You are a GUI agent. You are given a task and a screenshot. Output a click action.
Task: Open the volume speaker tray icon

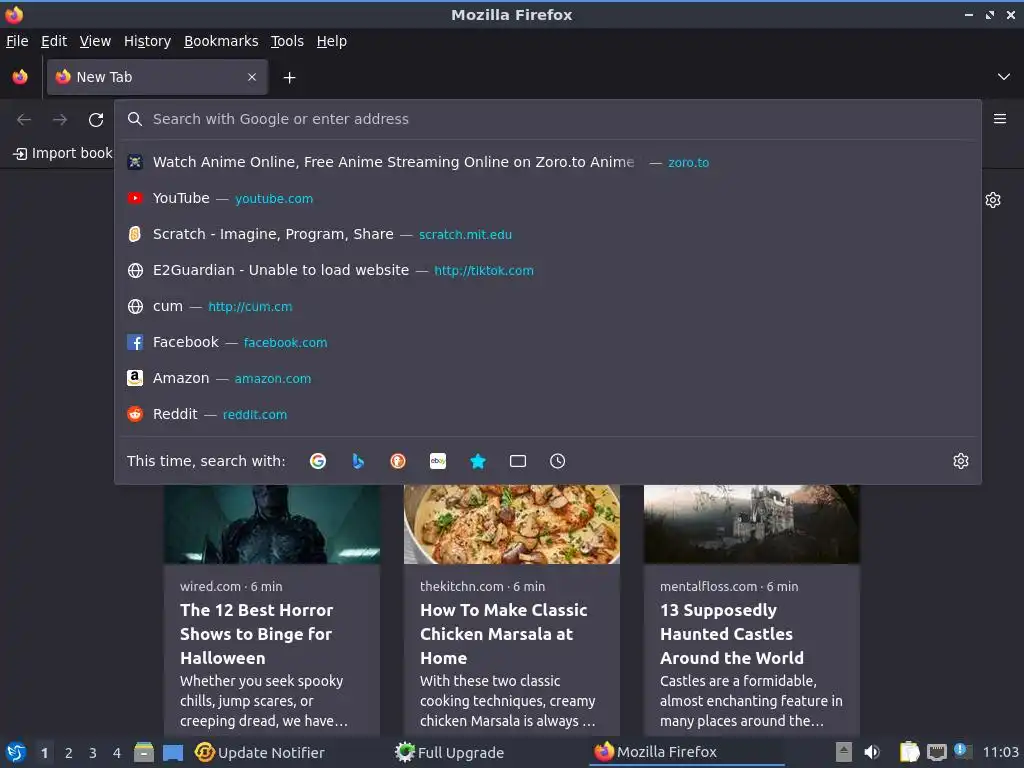pyautogui.click(x=872, y=752)
